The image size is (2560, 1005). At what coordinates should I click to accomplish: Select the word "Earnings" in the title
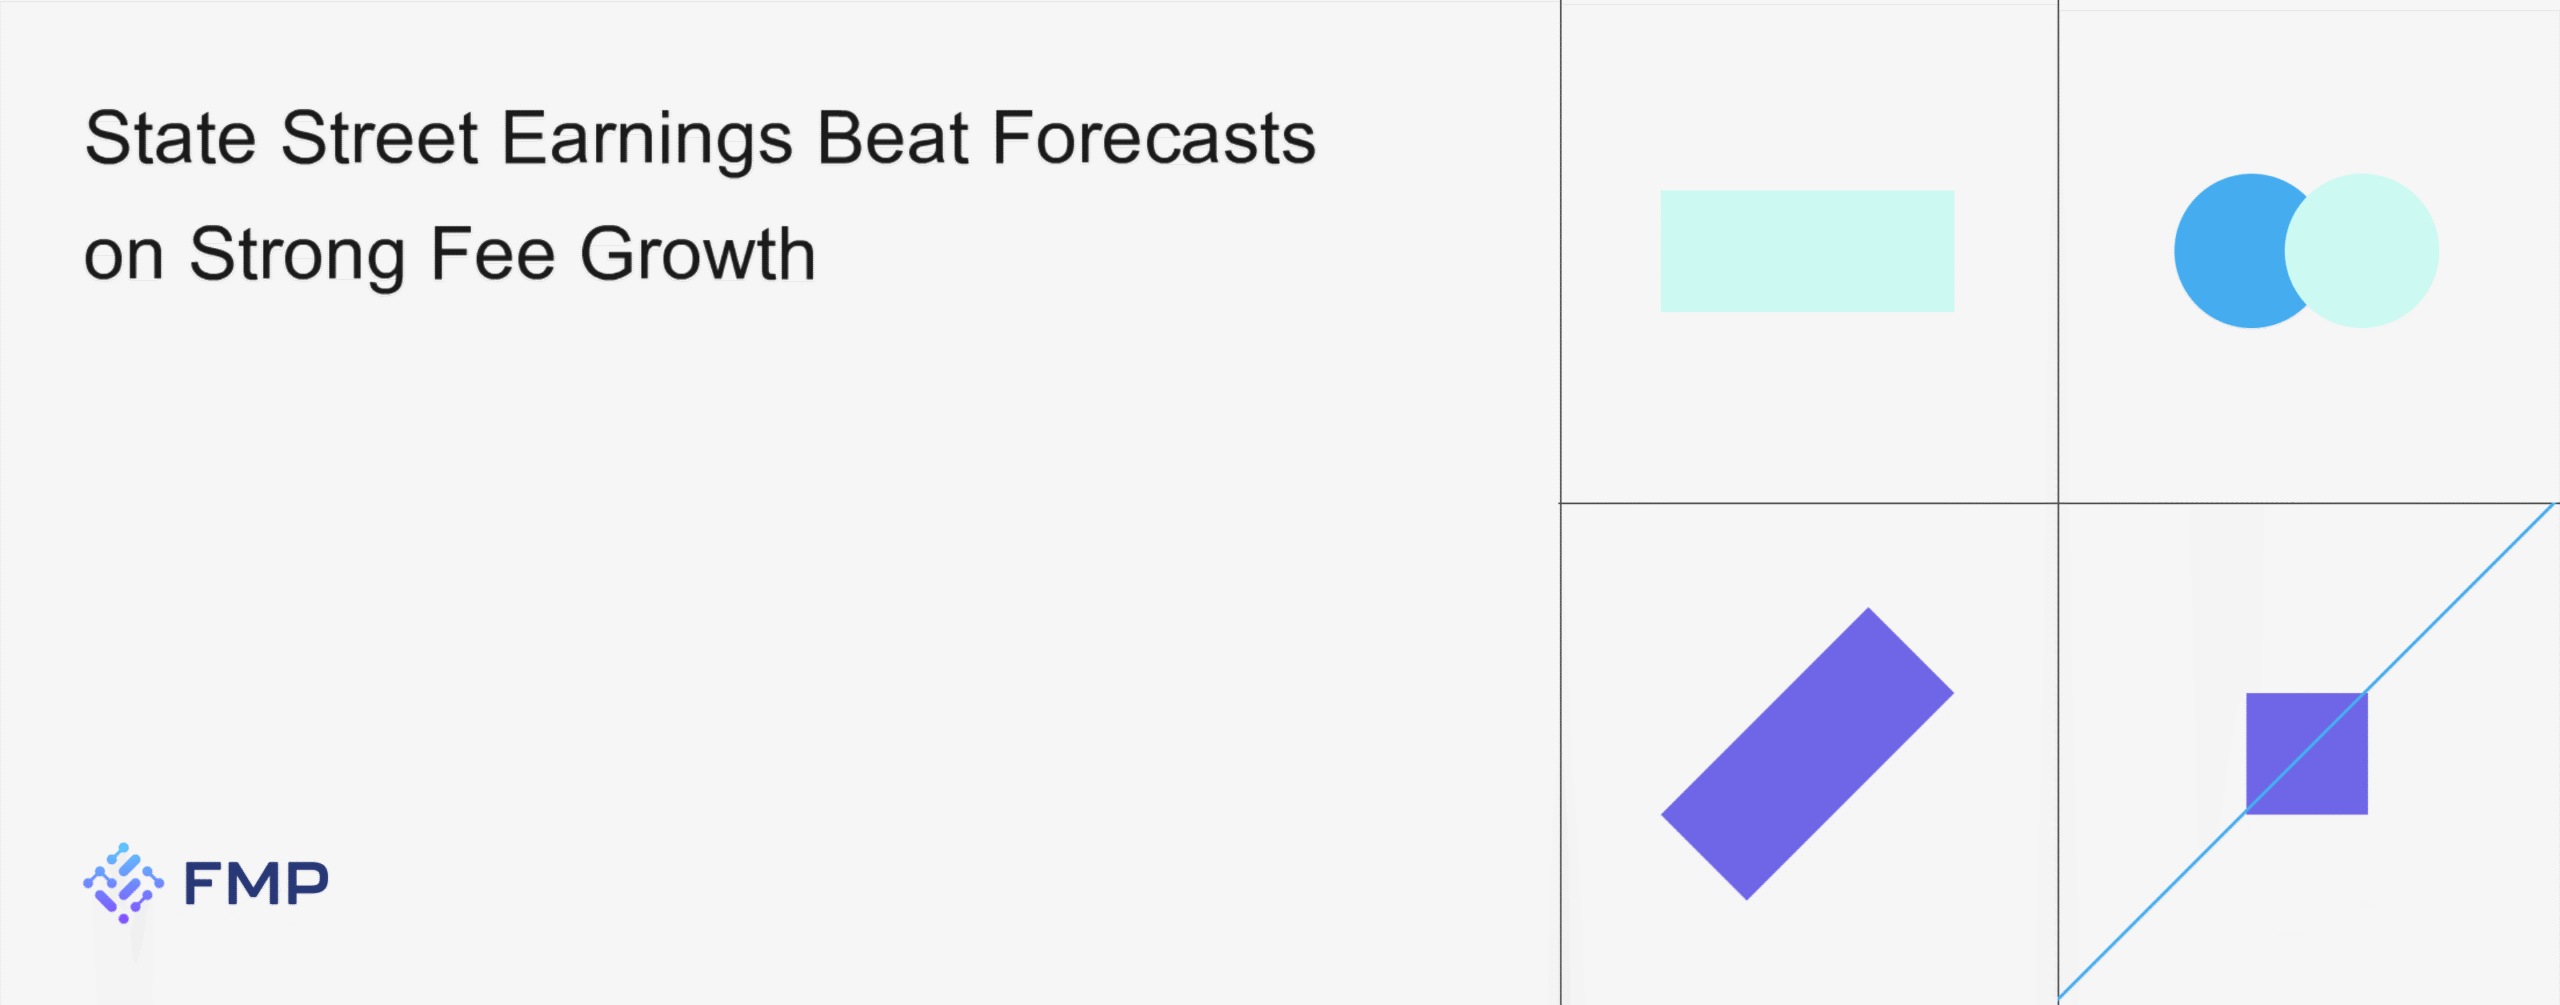[647, 140]
